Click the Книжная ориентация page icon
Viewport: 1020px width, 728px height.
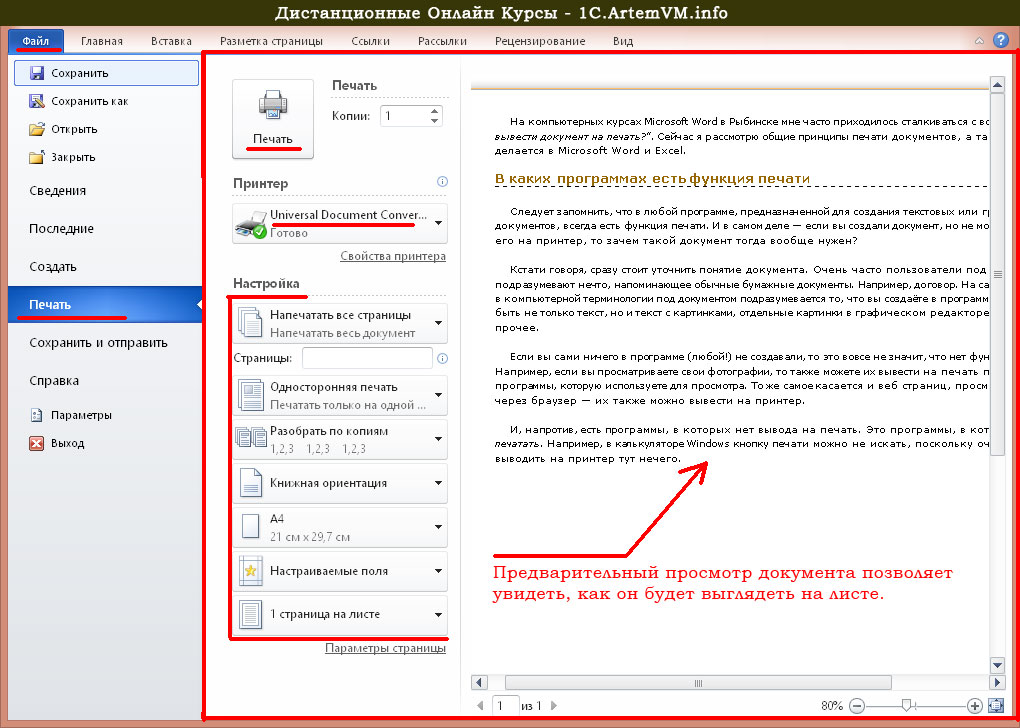250,483
